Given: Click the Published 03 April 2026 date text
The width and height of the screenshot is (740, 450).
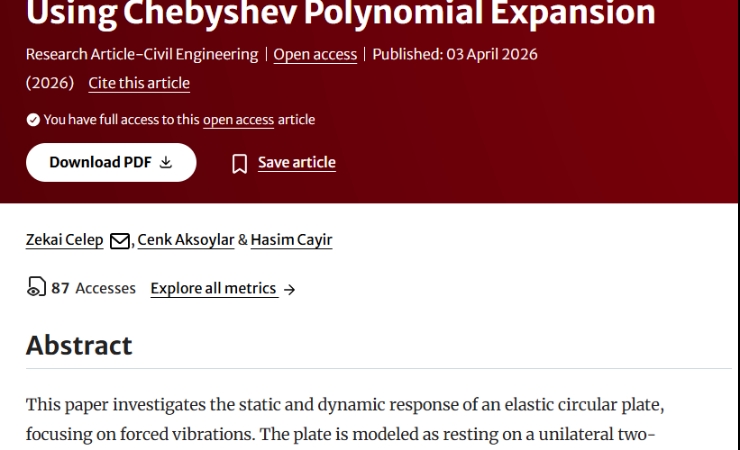Looking at the screenshot, I should [455, 54].
